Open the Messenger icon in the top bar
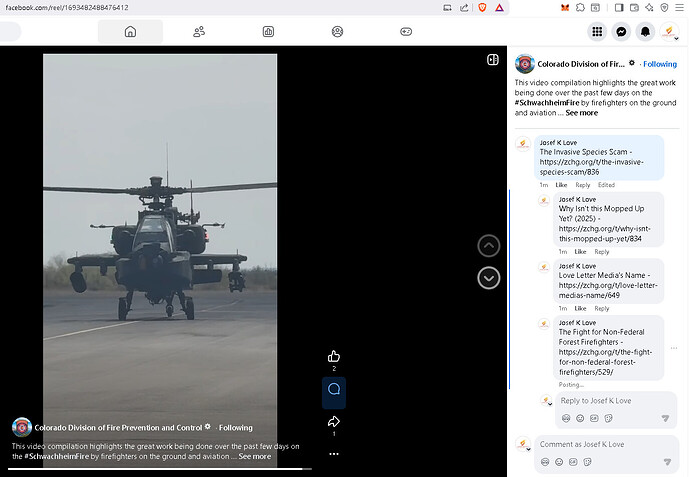Image resolution: width=689 pixels, height=477 pixels. 621,31
